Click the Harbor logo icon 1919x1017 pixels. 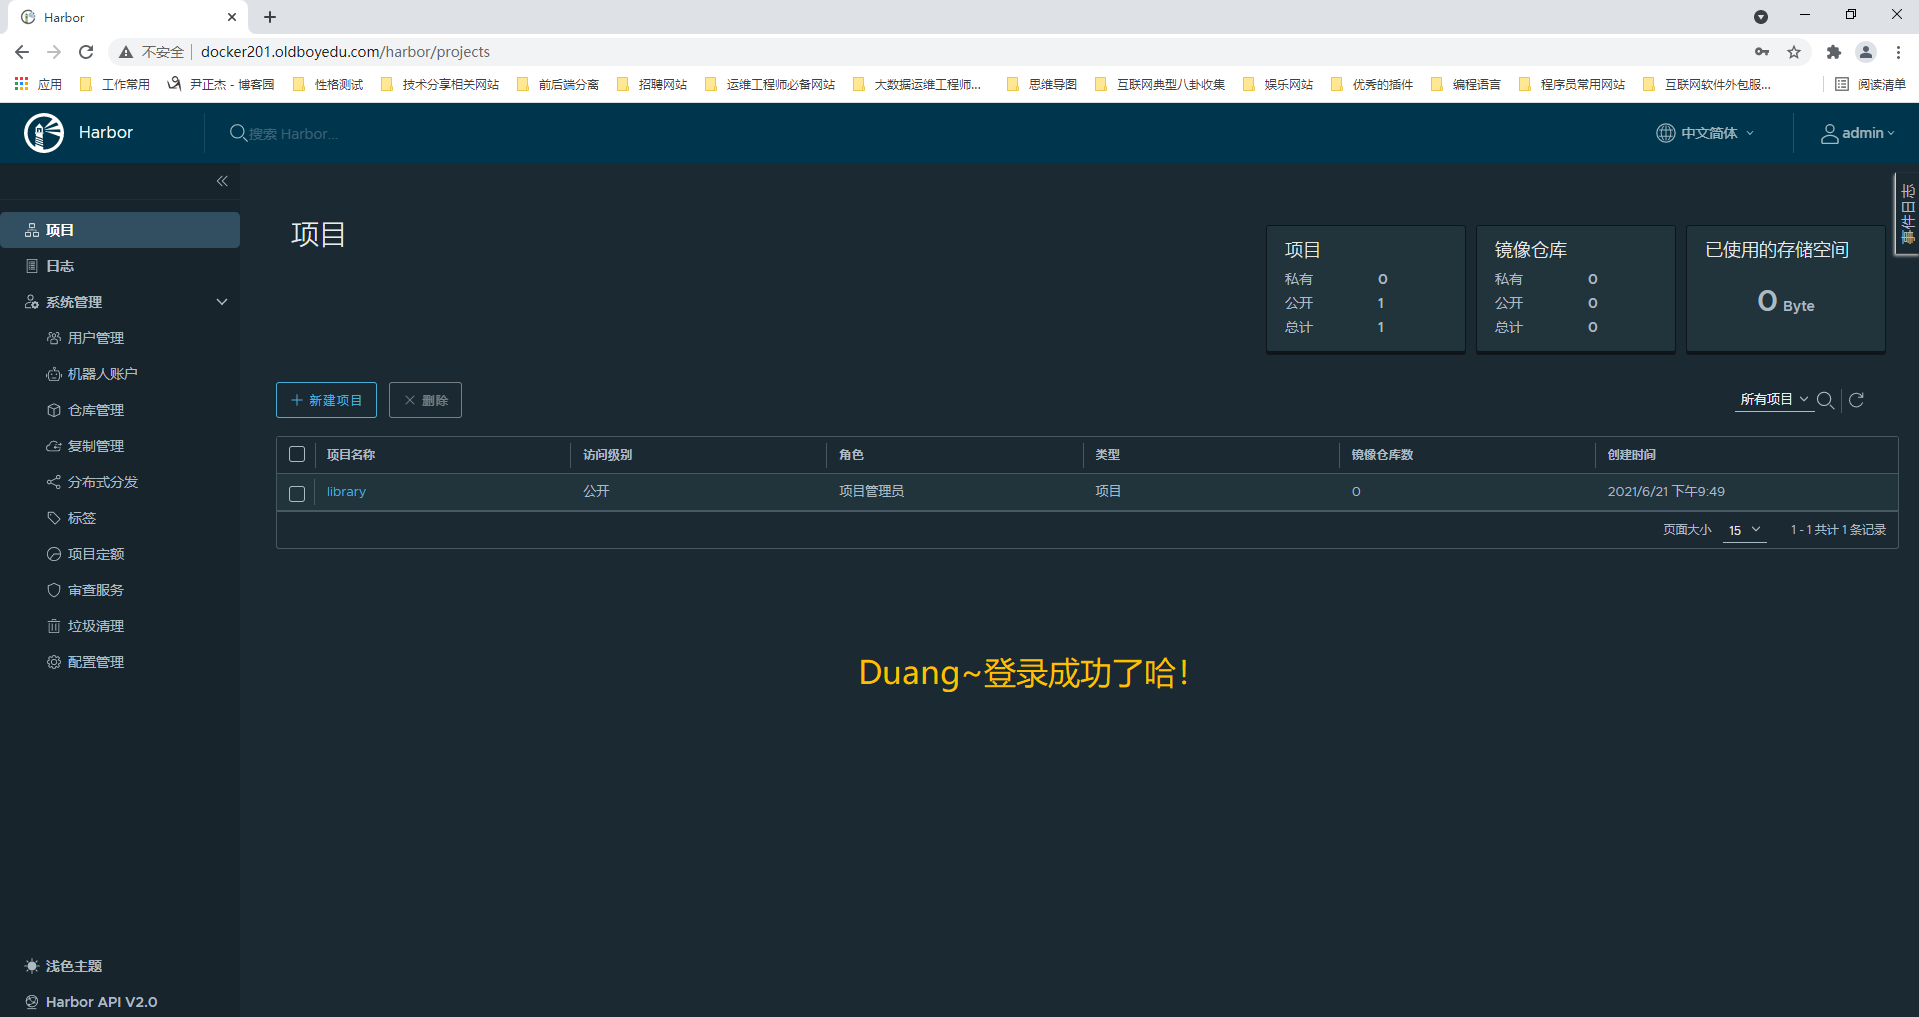click(x=44, y=133)
